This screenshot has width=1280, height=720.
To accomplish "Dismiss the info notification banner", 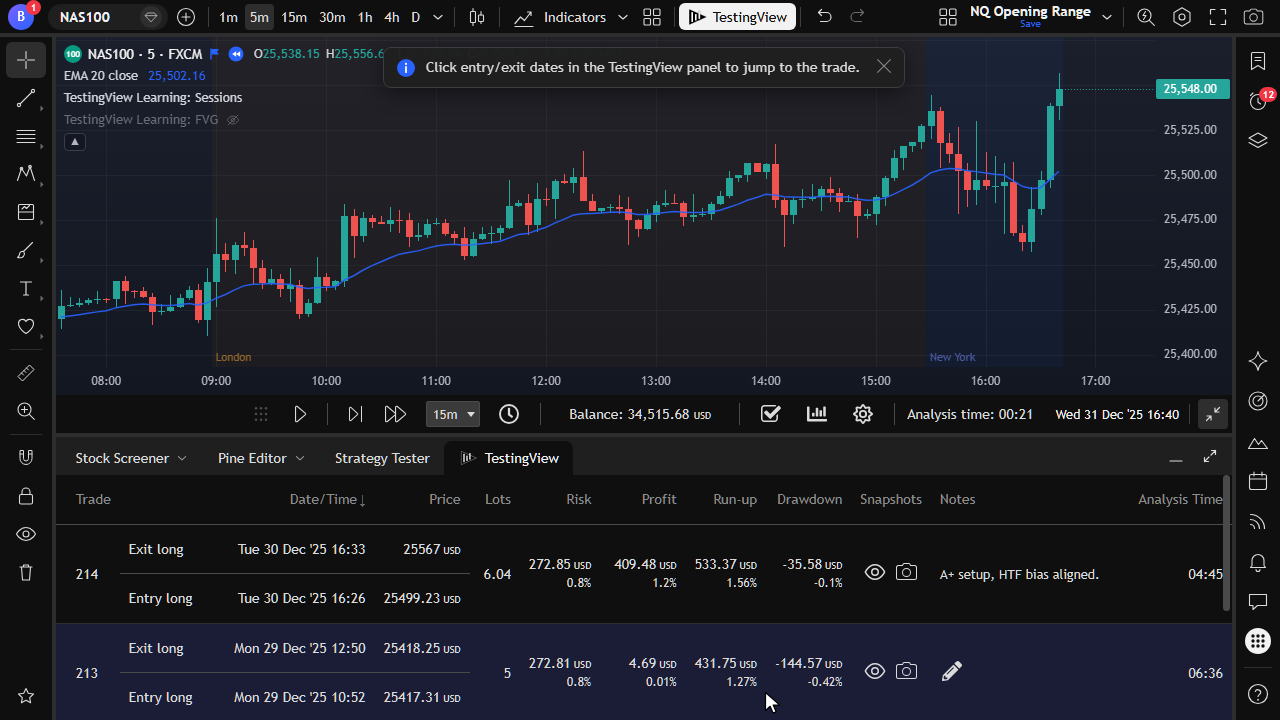I will tap(884, 66).
